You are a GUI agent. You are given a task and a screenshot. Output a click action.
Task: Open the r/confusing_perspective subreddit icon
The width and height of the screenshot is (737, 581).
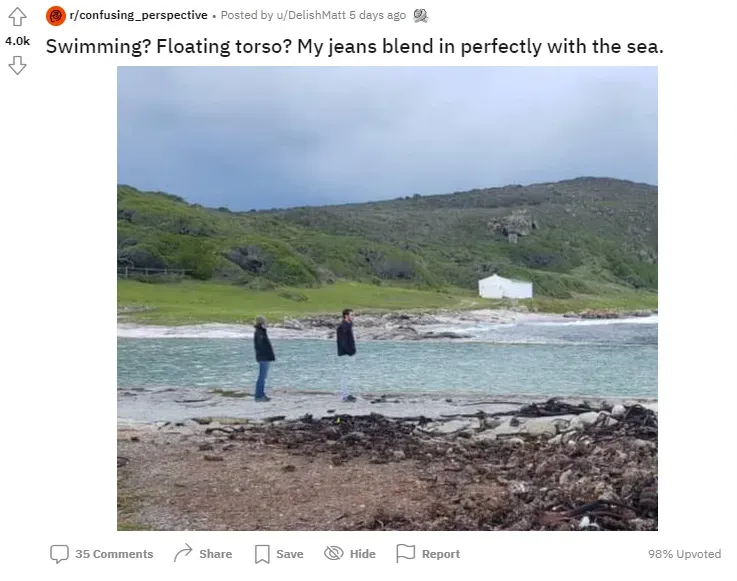pos(56,16)
